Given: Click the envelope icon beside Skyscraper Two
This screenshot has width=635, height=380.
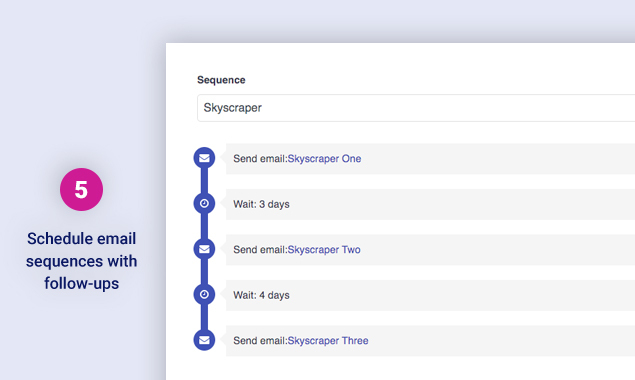Looking at the screenshot, I should pyautogui.click(x=204, y=249).
